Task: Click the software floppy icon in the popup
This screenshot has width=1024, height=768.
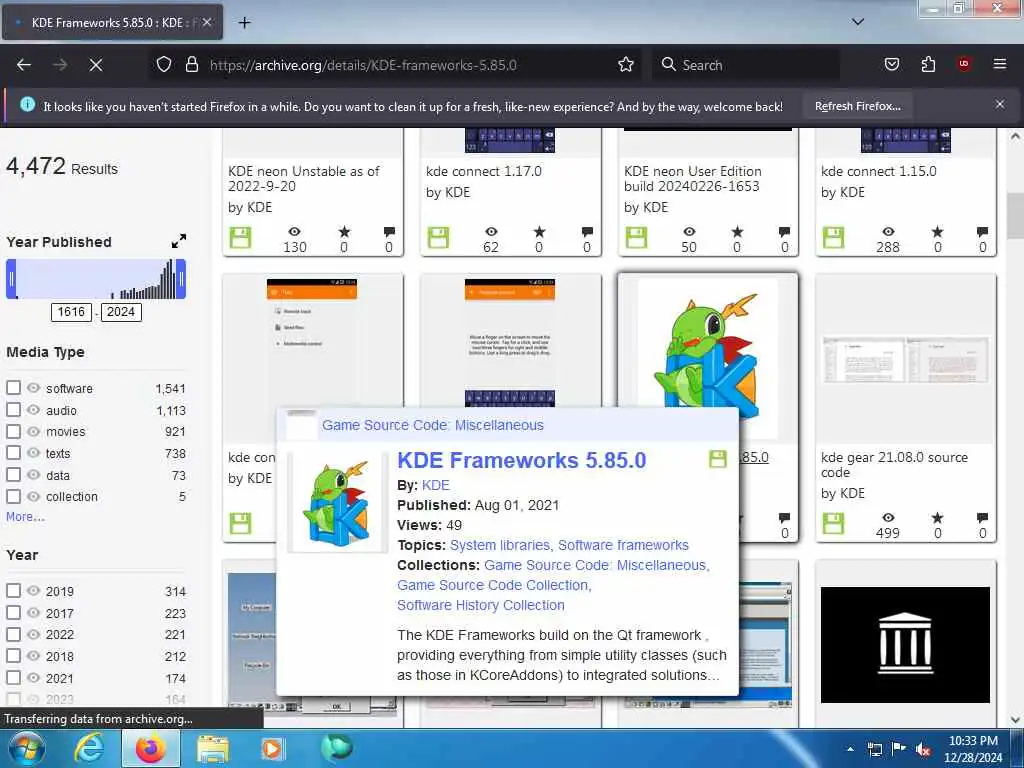Action: point(718,458)
